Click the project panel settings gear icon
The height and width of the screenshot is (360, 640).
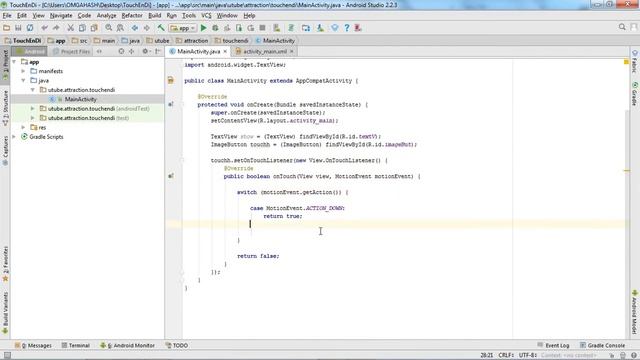click(x=145, y=51)
